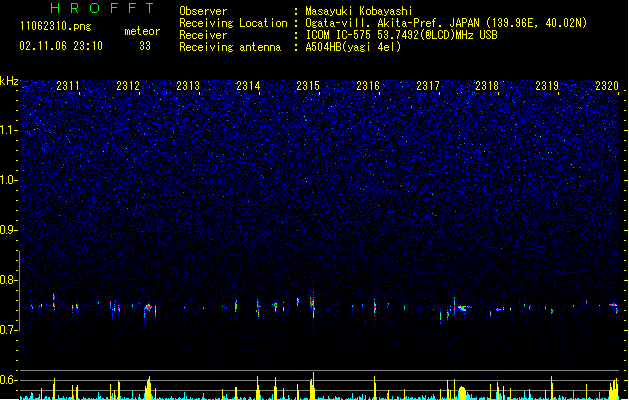Click the 2315 time marker

(x=308, y=86)
